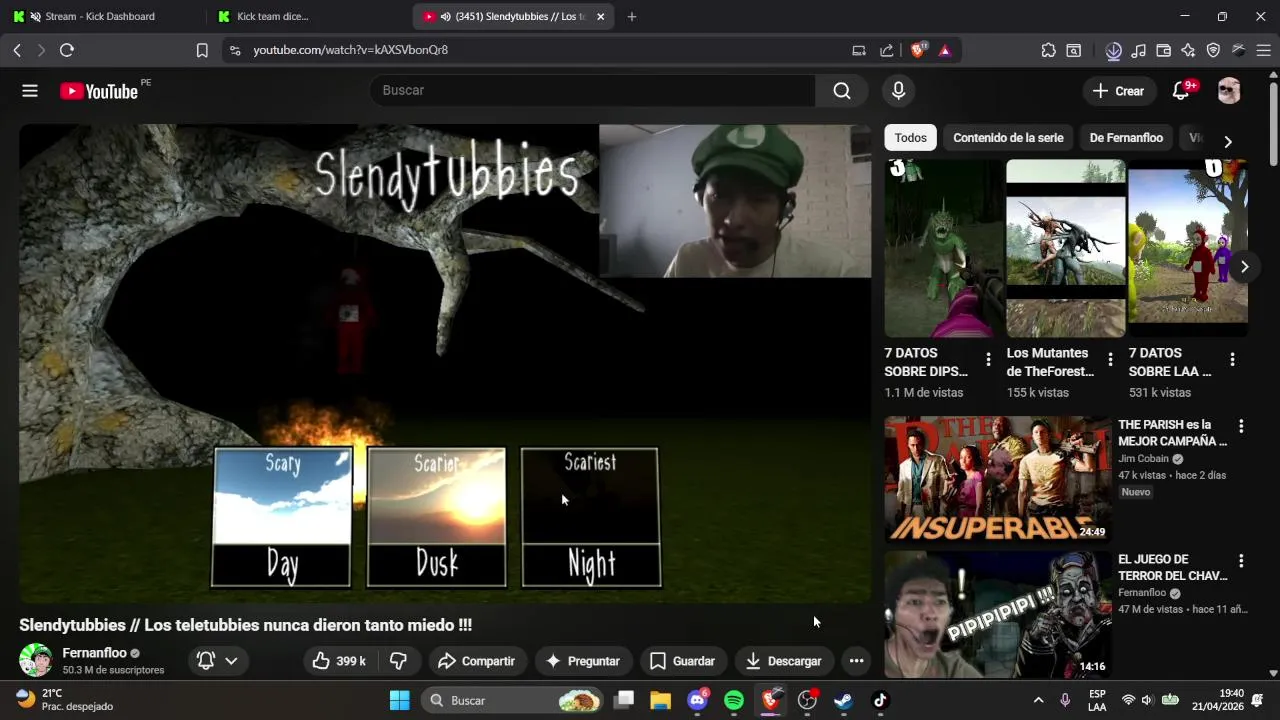Dislike the video
The image size is (1280, 720).
point(398,661)
